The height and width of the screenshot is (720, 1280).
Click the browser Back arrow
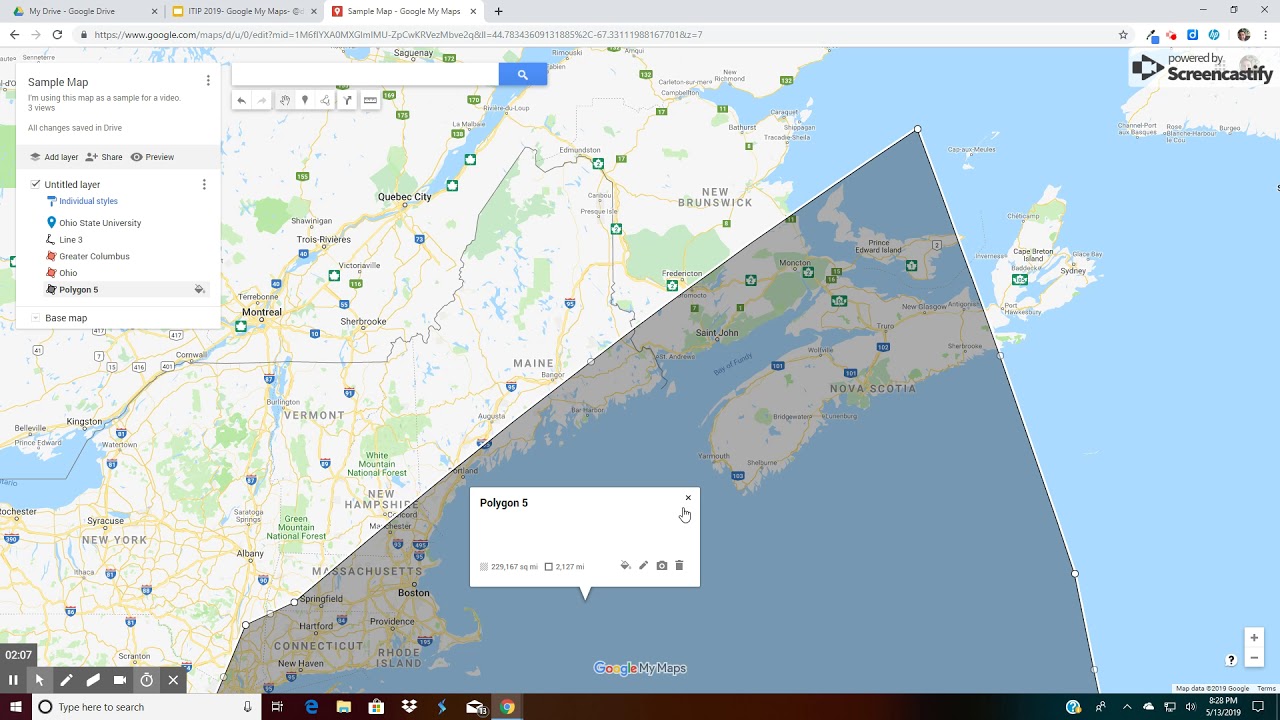click(14, 34)
